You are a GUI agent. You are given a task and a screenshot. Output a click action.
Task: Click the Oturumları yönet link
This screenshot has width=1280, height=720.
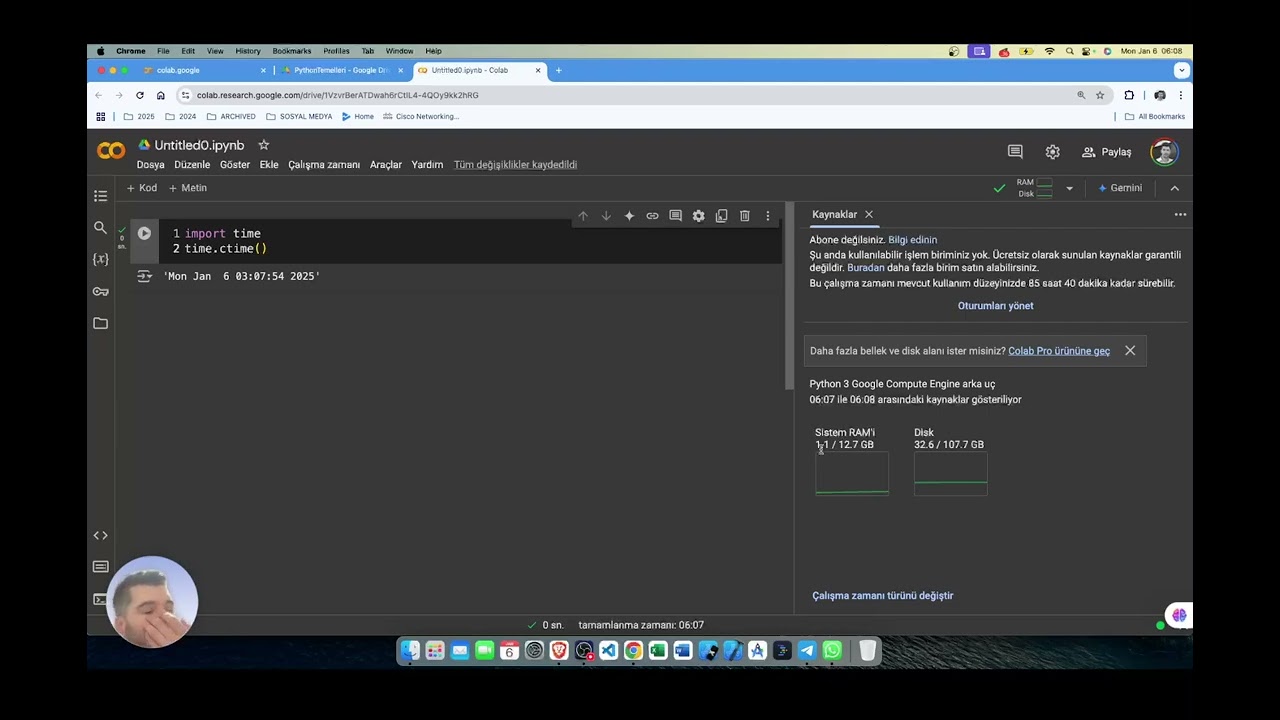coord(996,306)
